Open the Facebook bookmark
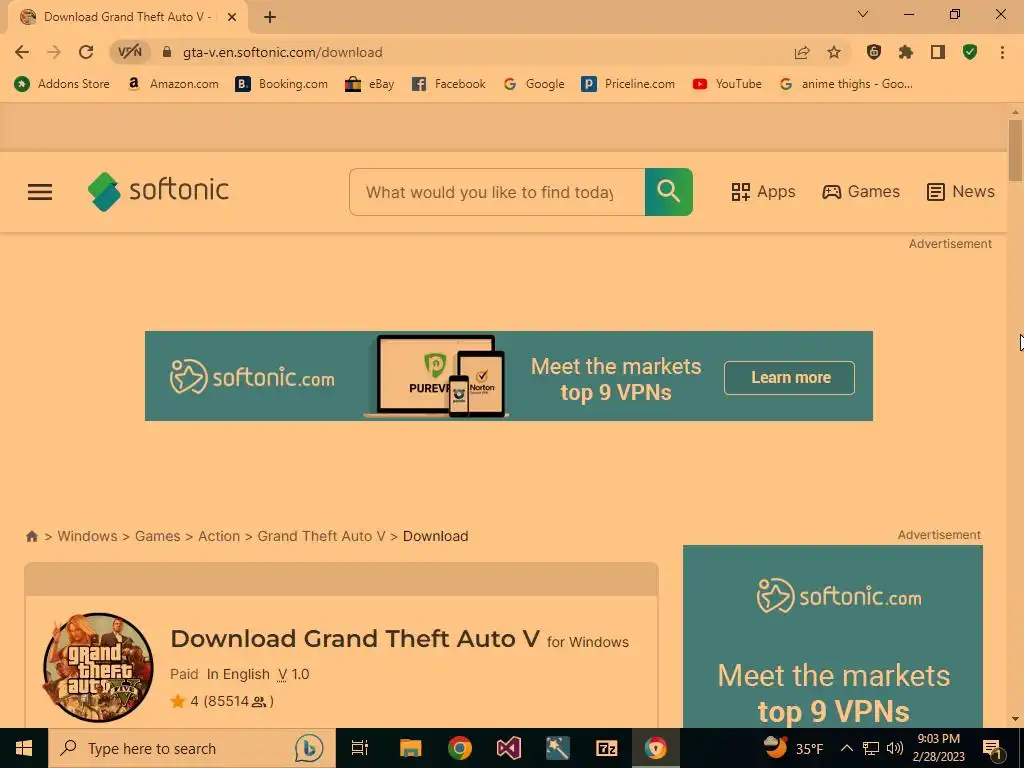 click(x=449, y=84)
